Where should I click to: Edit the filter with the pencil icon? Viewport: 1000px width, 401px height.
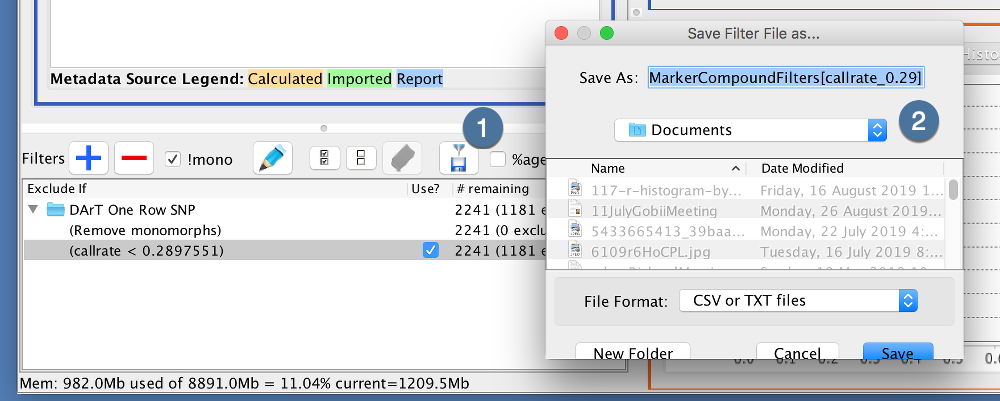click(x=273, y=158)
